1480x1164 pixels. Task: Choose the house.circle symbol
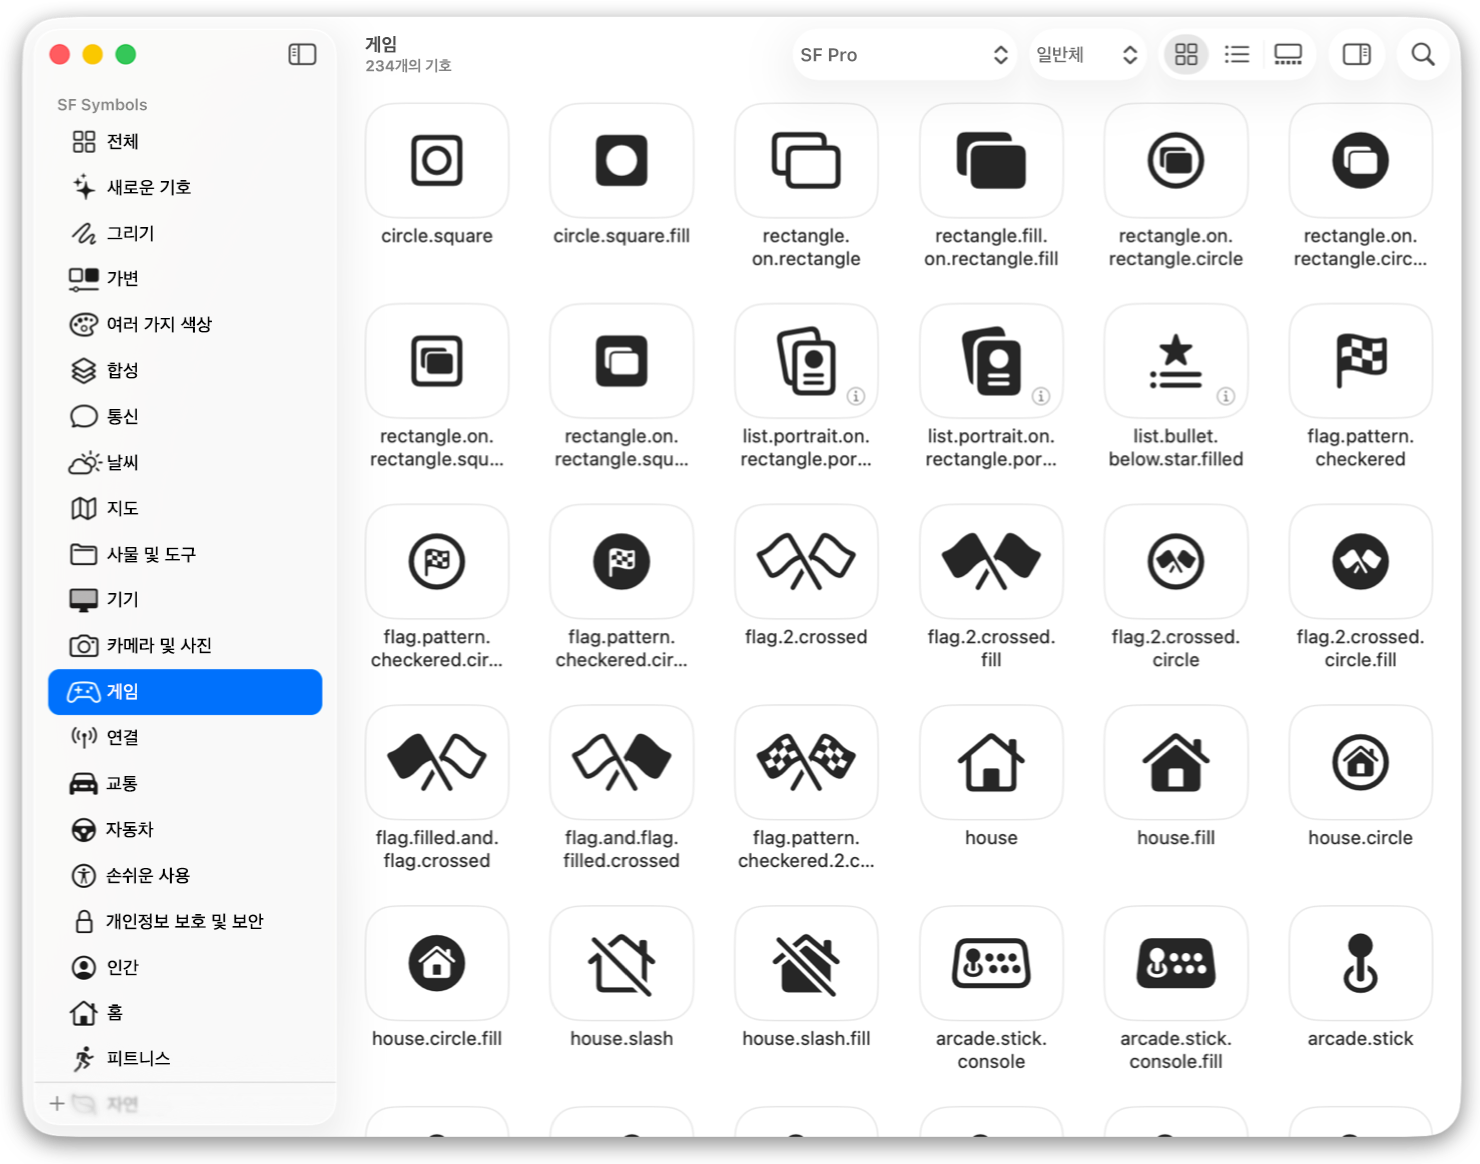[1361, 763]
